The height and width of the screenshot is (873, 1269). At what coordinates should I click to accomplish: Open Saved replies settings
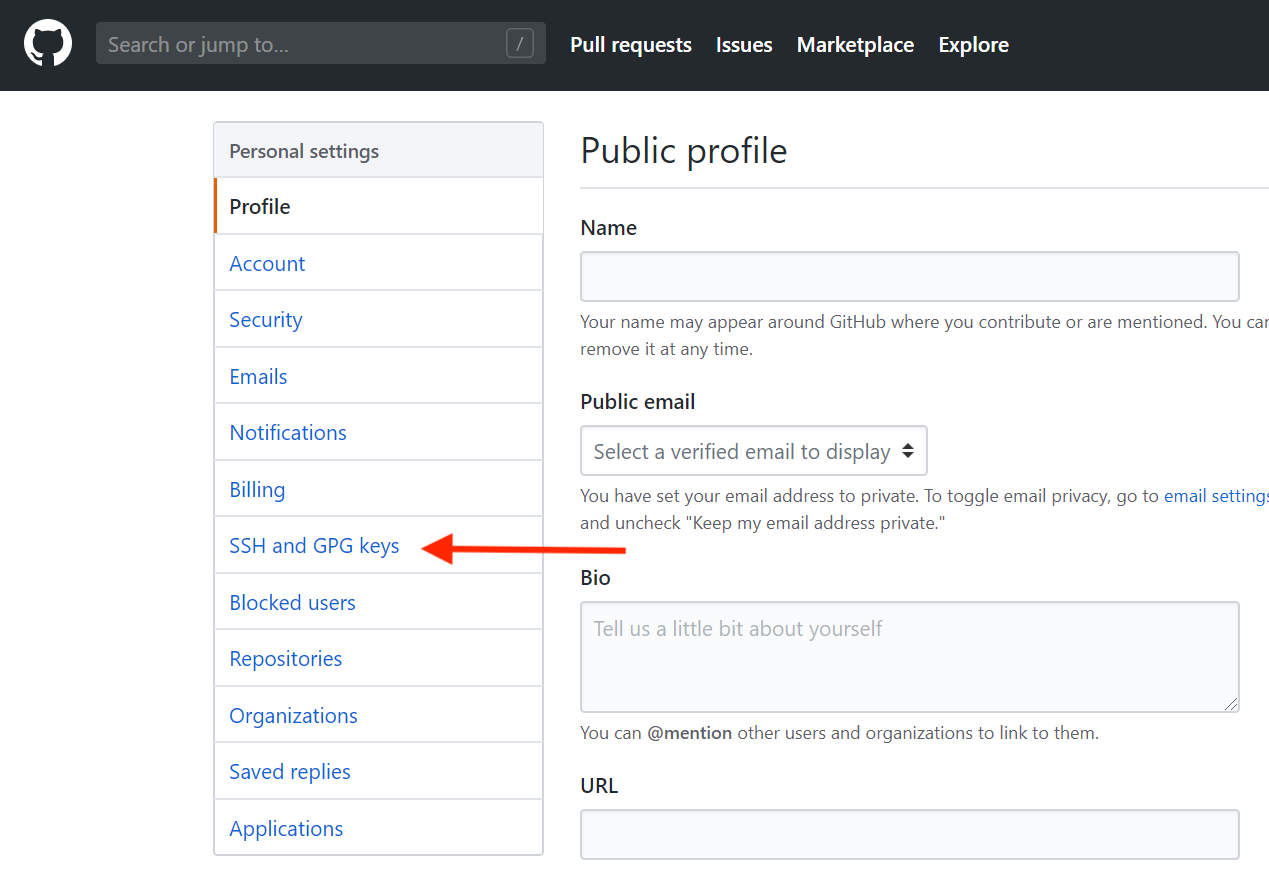(290, 772)
